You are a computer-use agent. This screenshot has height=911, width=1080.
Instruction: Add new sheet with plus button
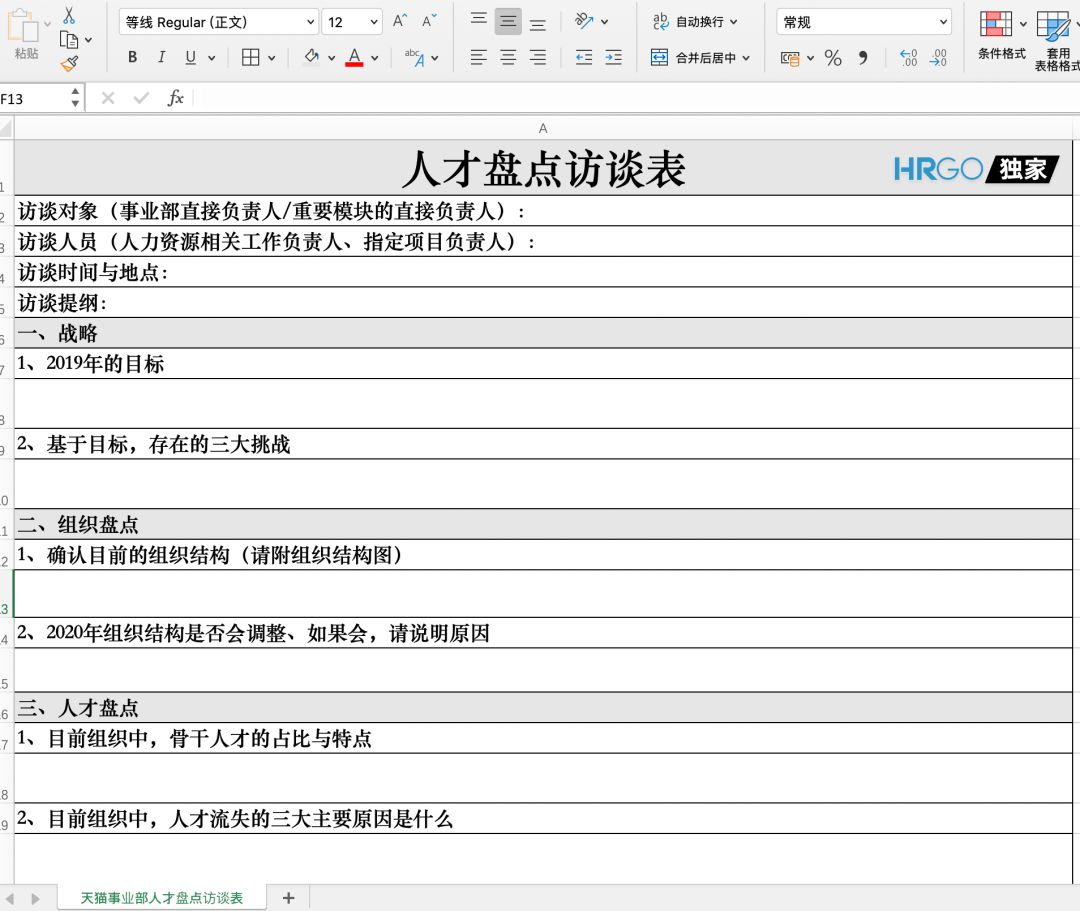click(x=289, y=898)
